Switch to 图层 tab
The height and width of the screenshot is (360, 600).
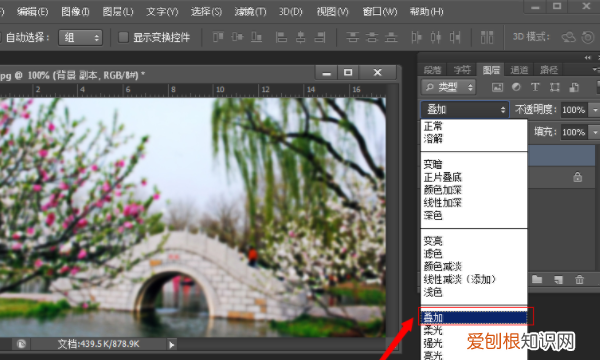491,70
